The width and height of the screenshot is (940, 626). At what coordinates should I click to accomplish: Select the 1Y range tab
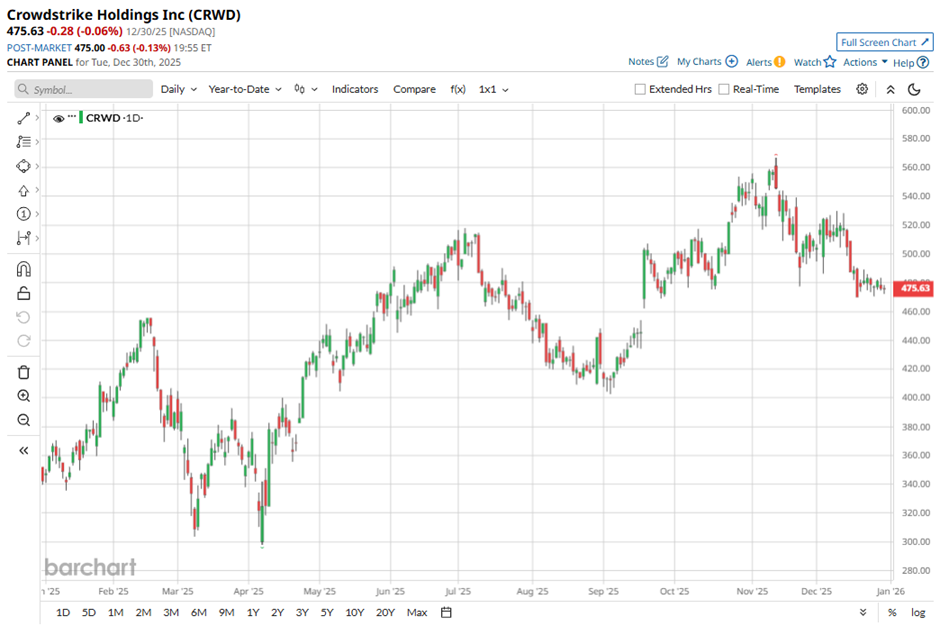pyautogui.click(x=253, y=612)
